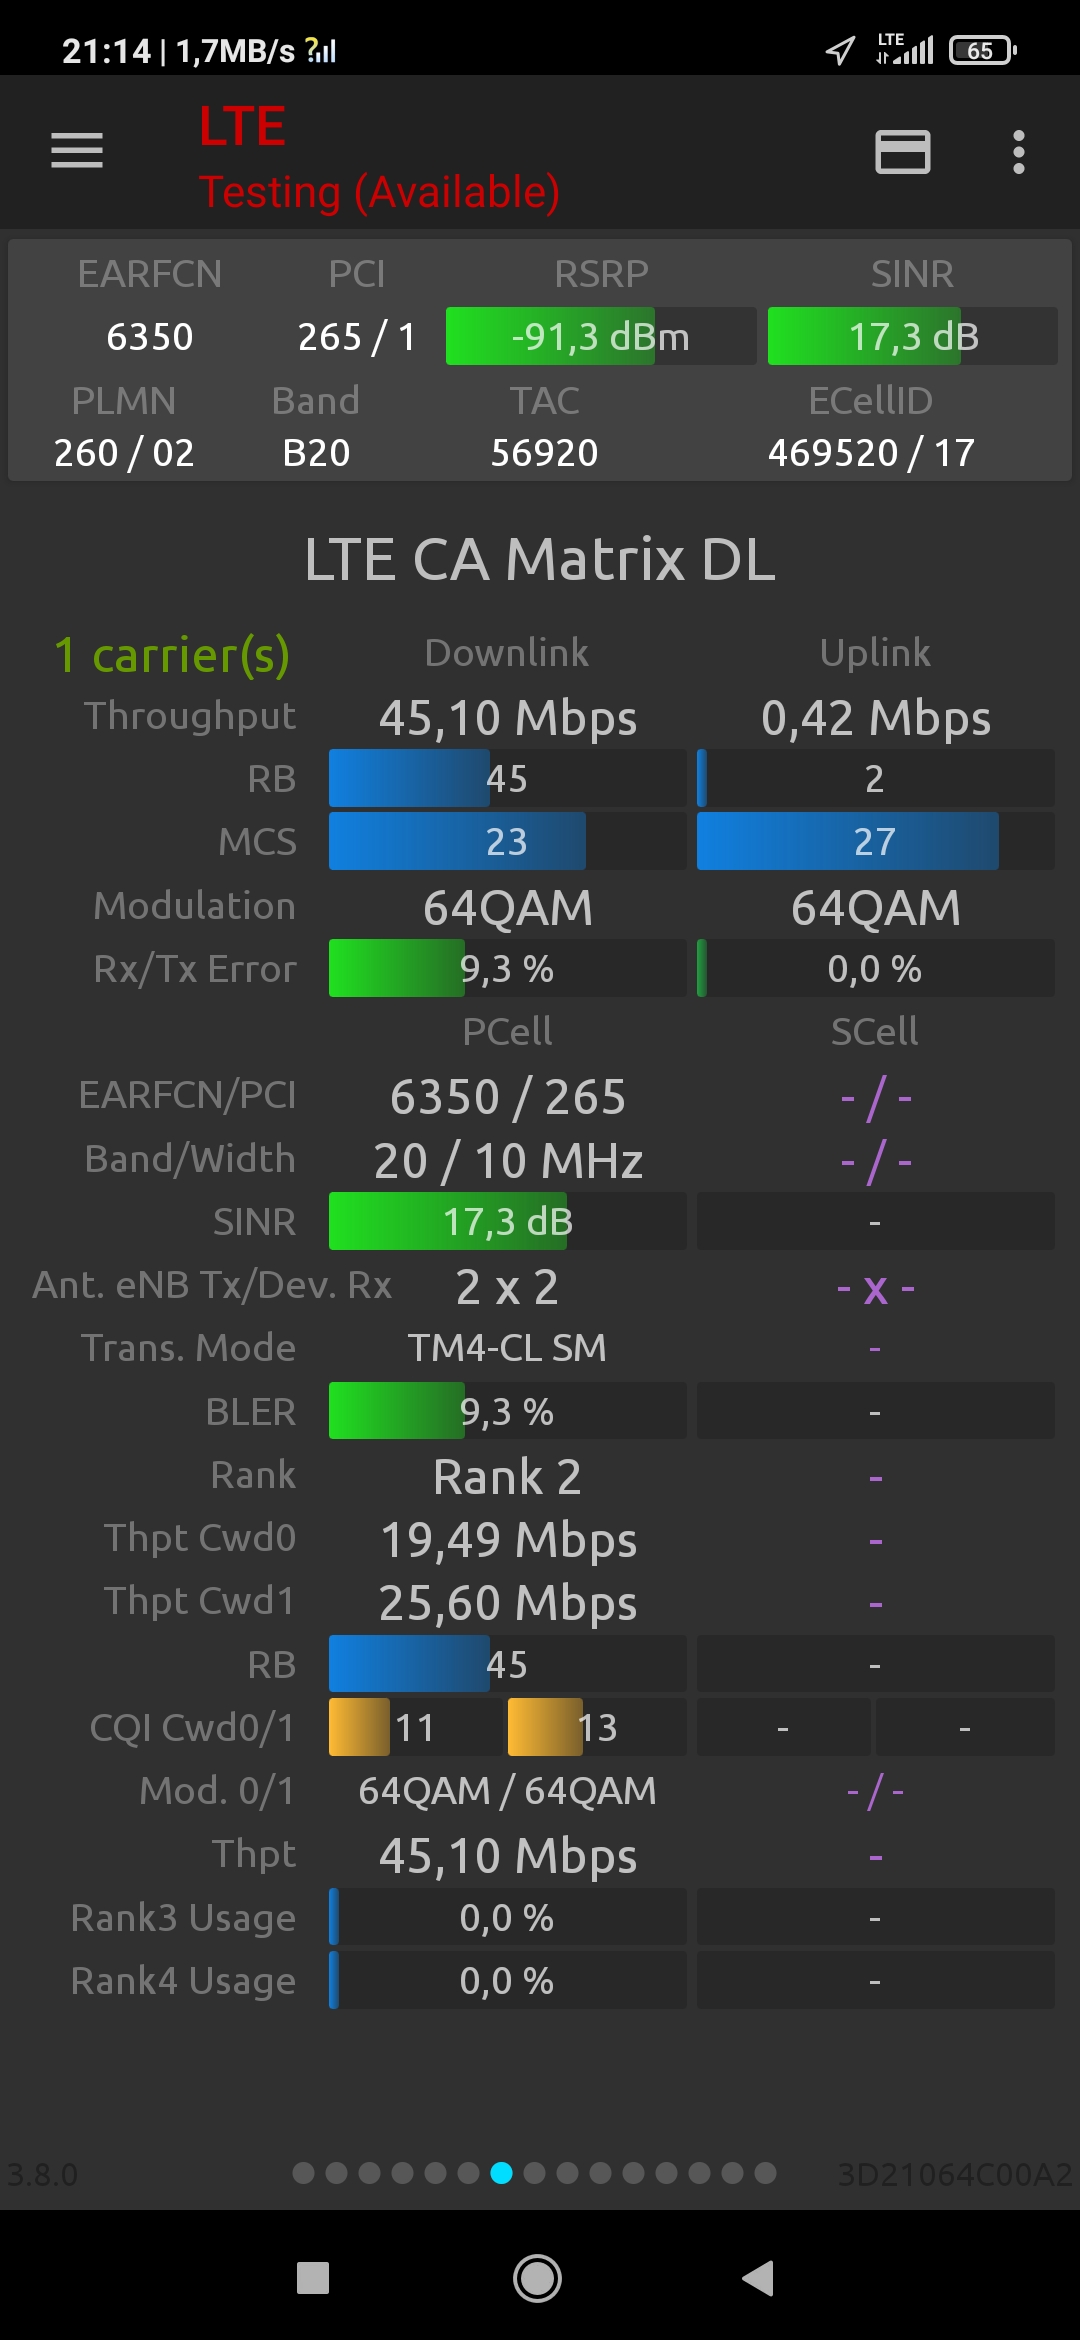
Task: Tap the red LTE Testing title
Action: point(378,158)
